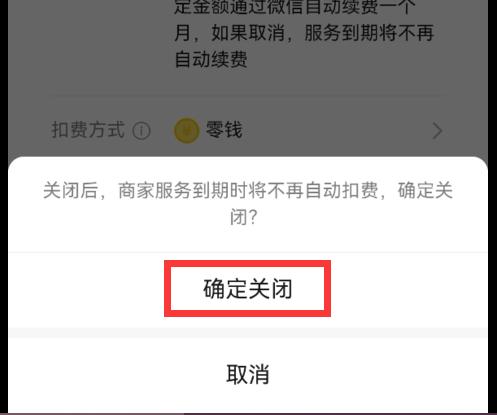Click the divider below the confirmation message
Image resolution: width=497 pixels, height=415 pixels.
point(248,252)
